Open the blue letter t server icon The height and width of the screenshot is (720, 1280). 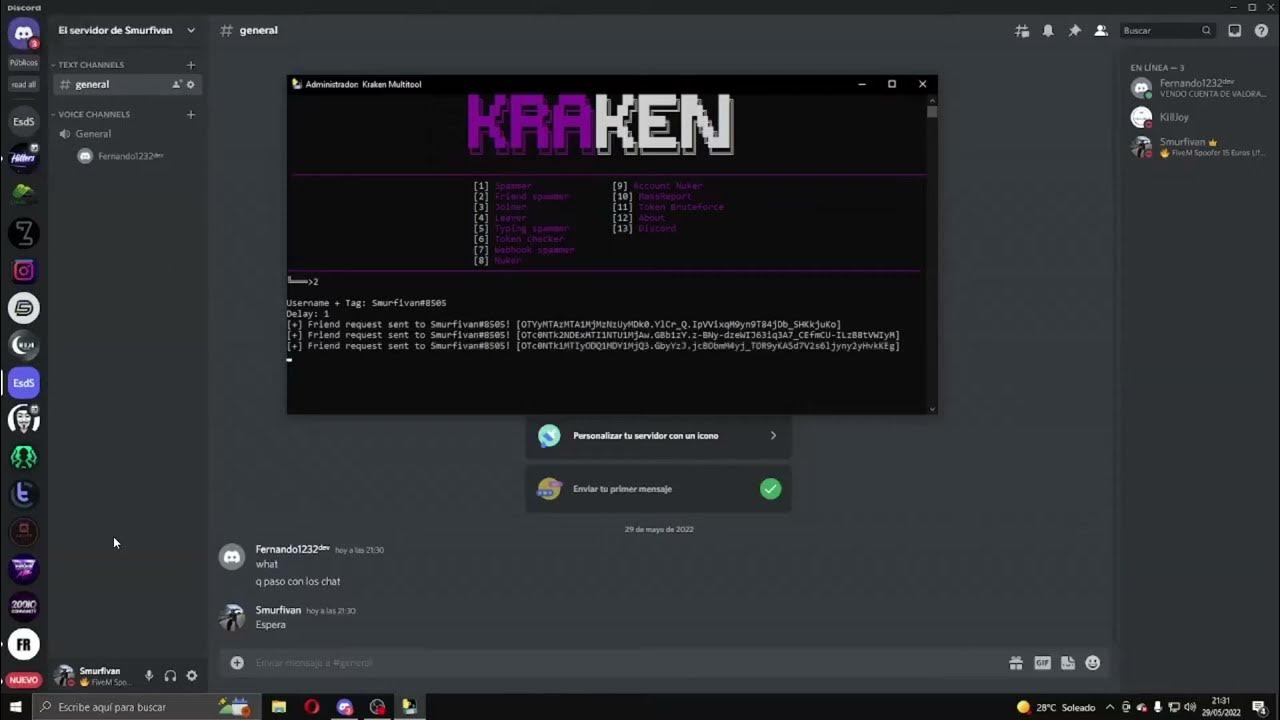click(23, 495)
